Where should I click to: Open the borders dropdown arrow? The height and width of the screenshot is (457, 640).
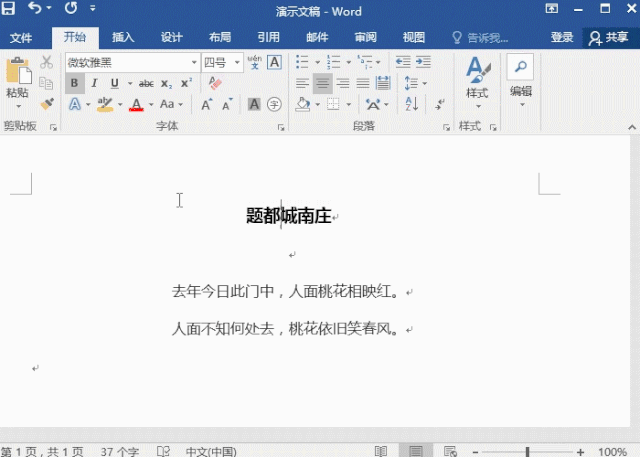[348, 105]
